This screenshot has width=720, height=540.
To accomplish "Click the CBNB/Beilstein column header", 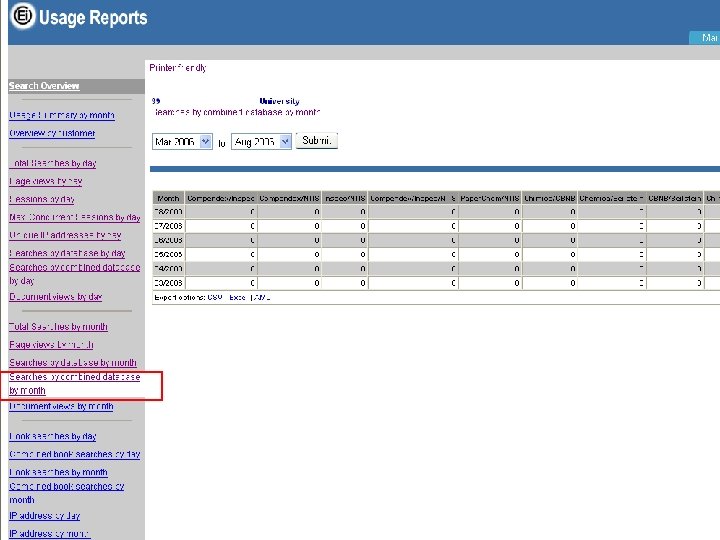I will pyautogui.click(x=675, y=198).
